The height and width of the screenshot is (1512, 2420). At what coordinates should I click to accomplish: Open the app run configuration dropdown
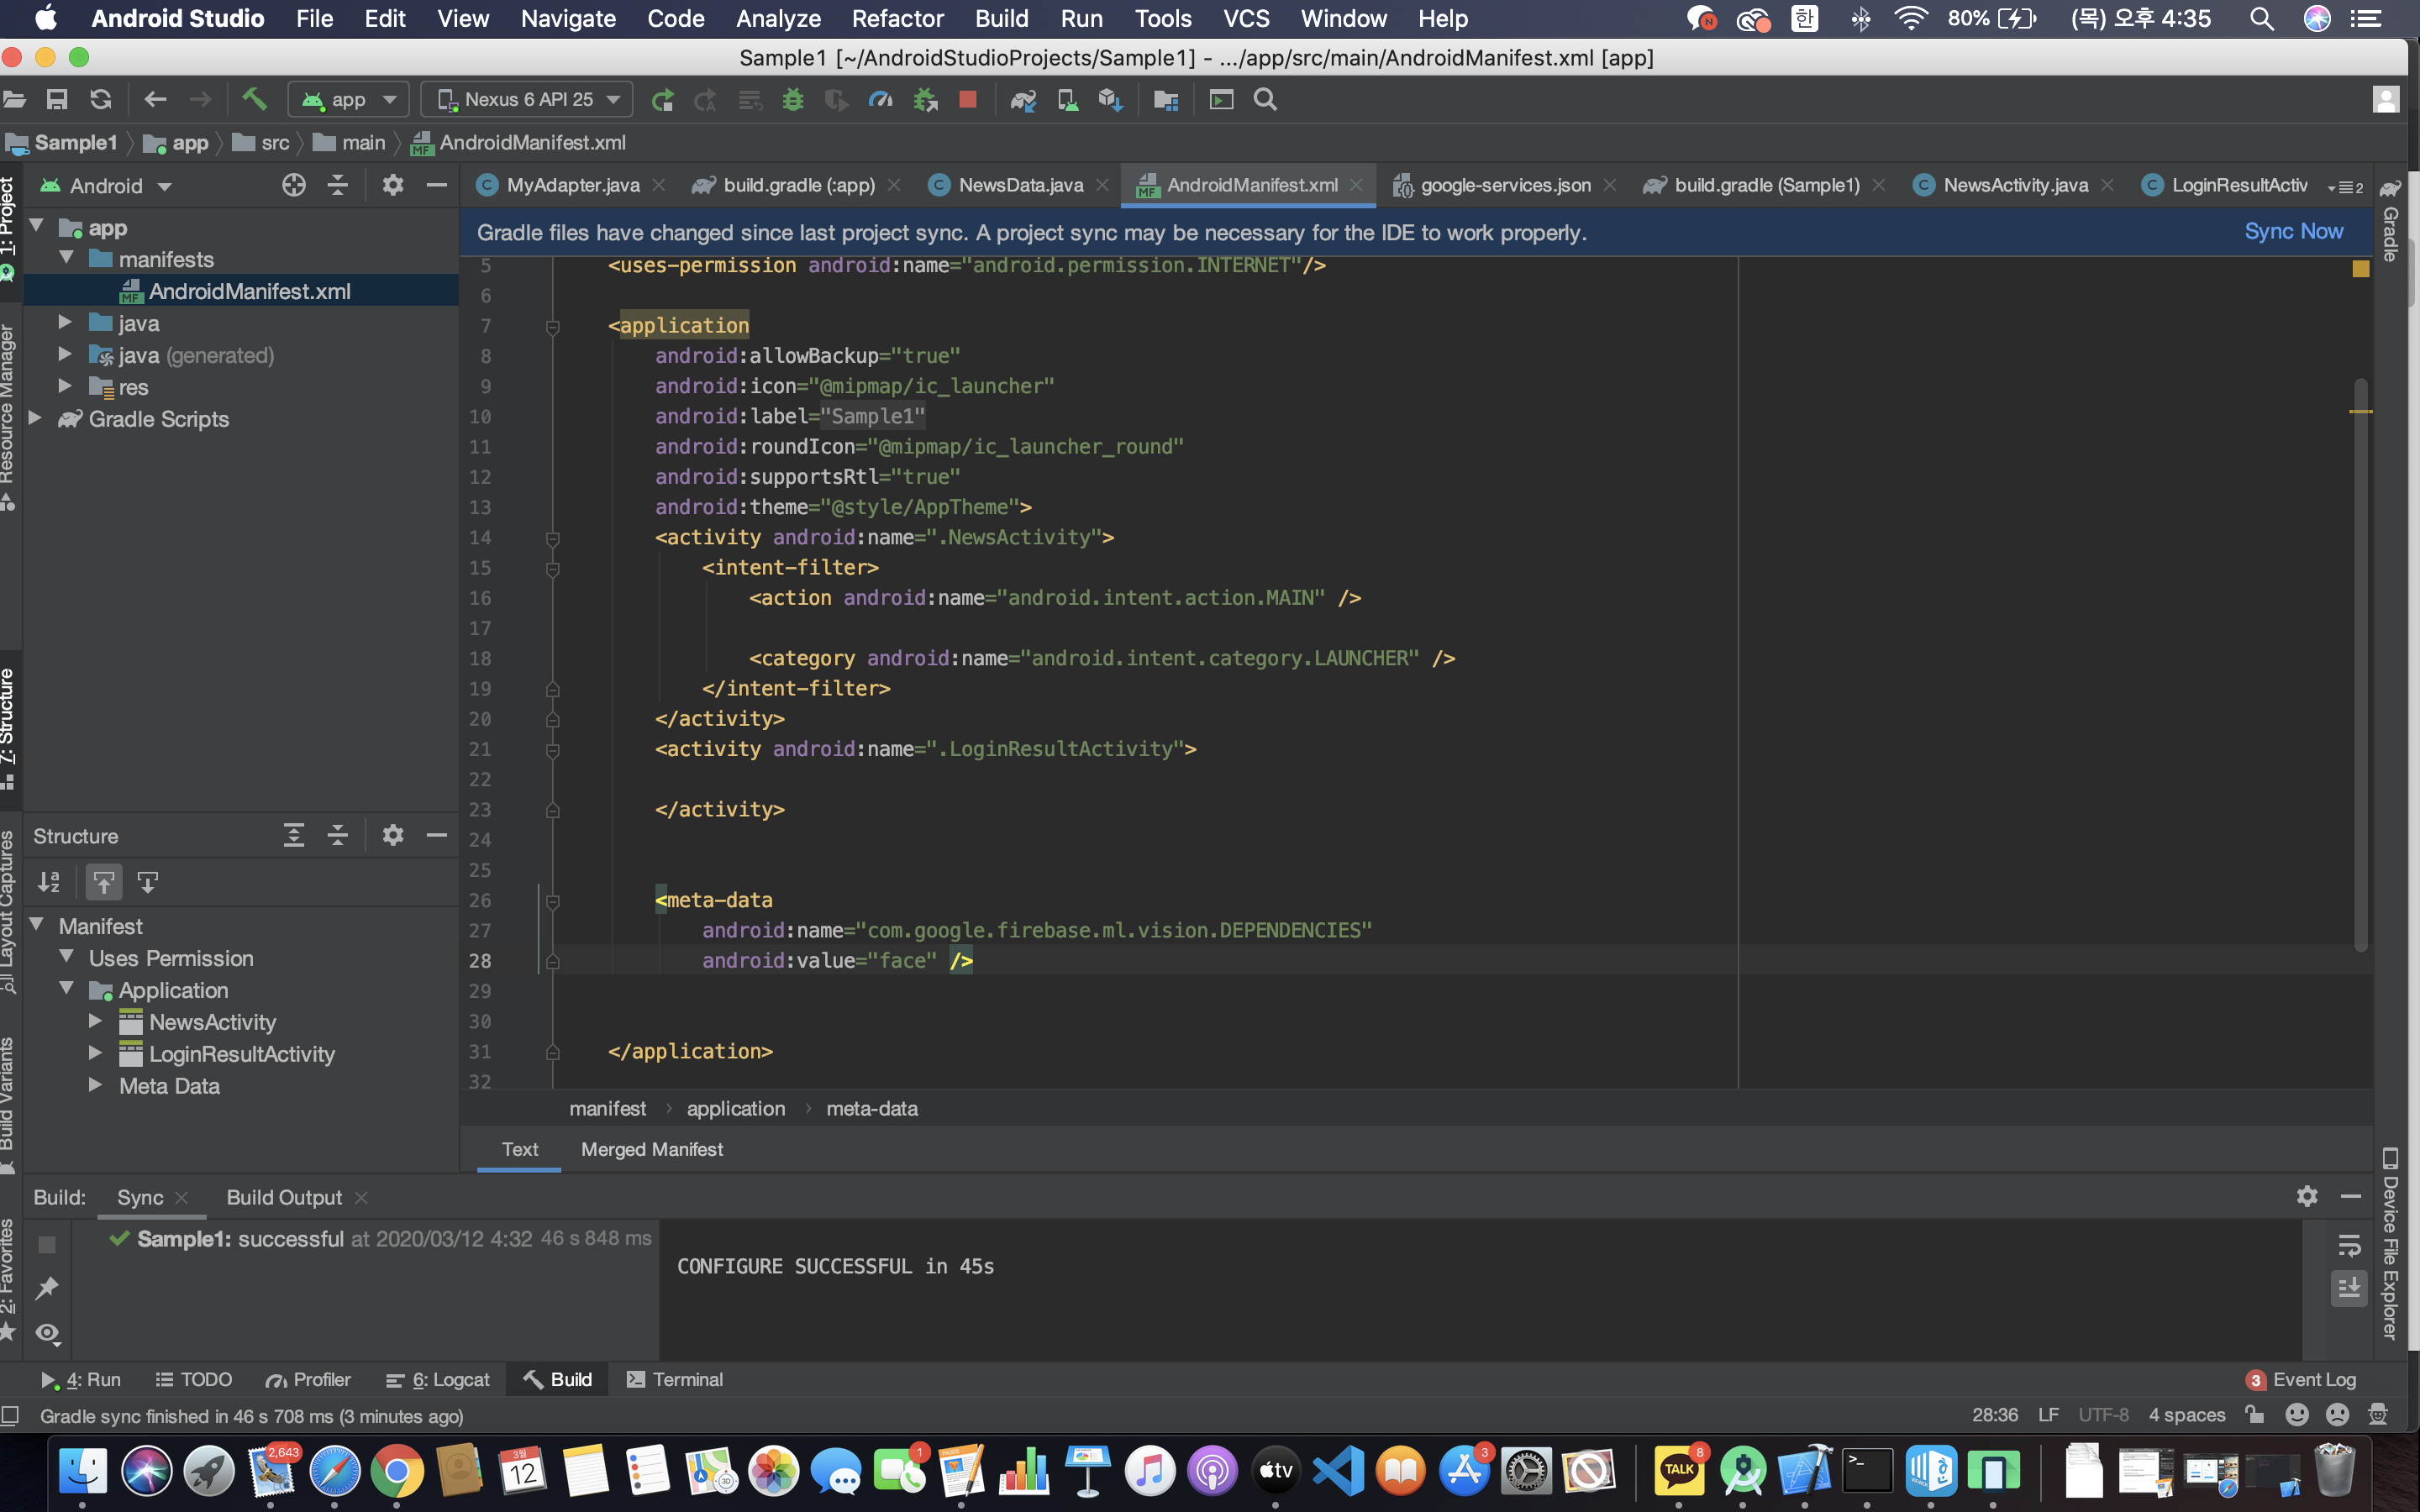pos(349,99)
